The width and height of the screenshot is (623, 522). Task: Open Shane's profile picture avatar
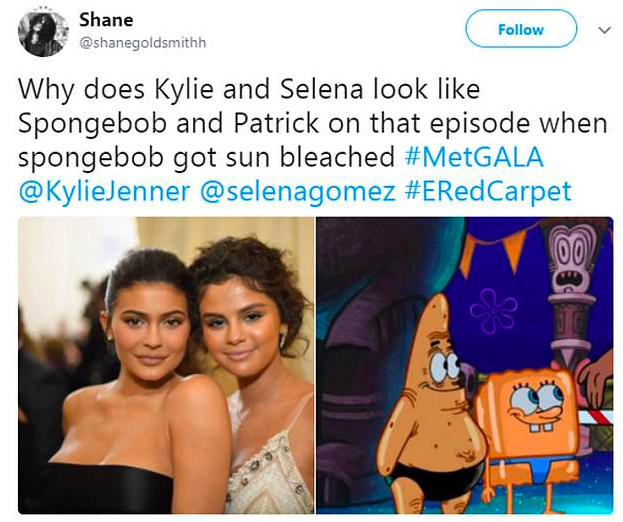[43, 32]
